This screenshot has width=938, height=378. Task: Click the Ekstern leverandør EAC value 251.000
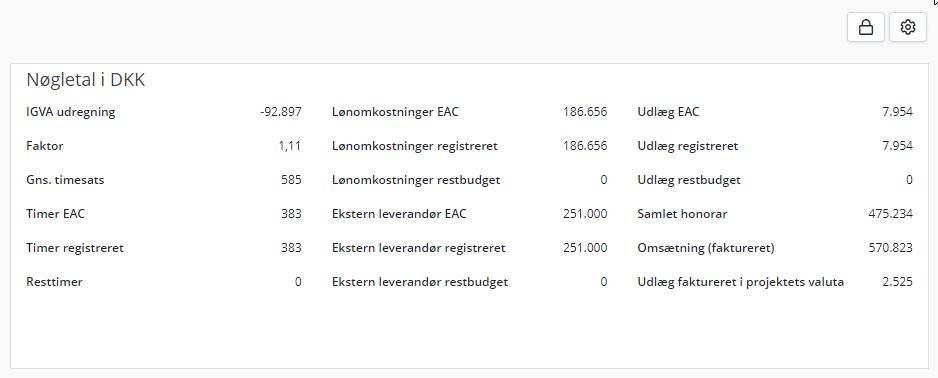coord(585,214)
